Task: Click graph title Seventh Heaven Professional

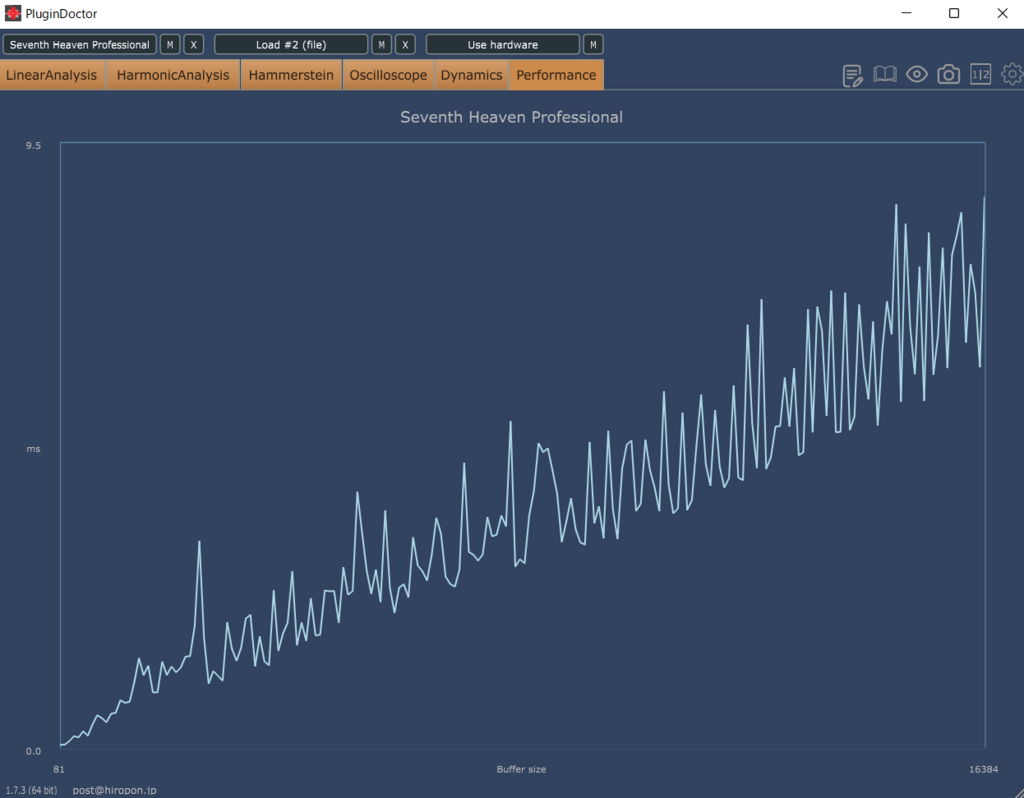Action: pyautogui.click(x=511, y=117)
